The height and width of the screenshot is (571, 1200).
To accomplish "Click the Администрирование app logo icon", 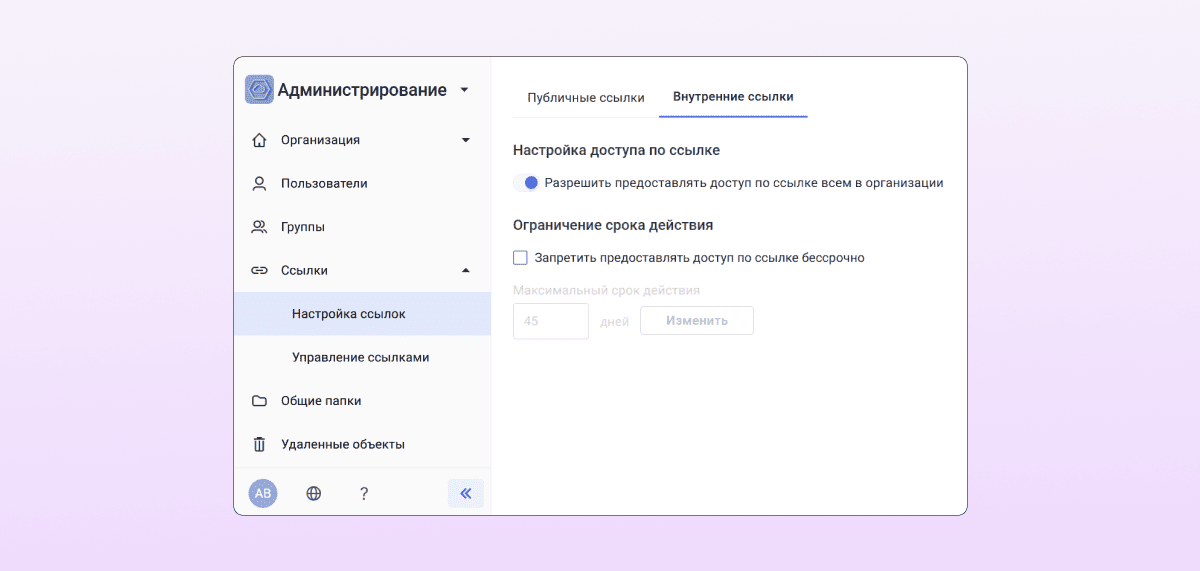I will [259, 90].
